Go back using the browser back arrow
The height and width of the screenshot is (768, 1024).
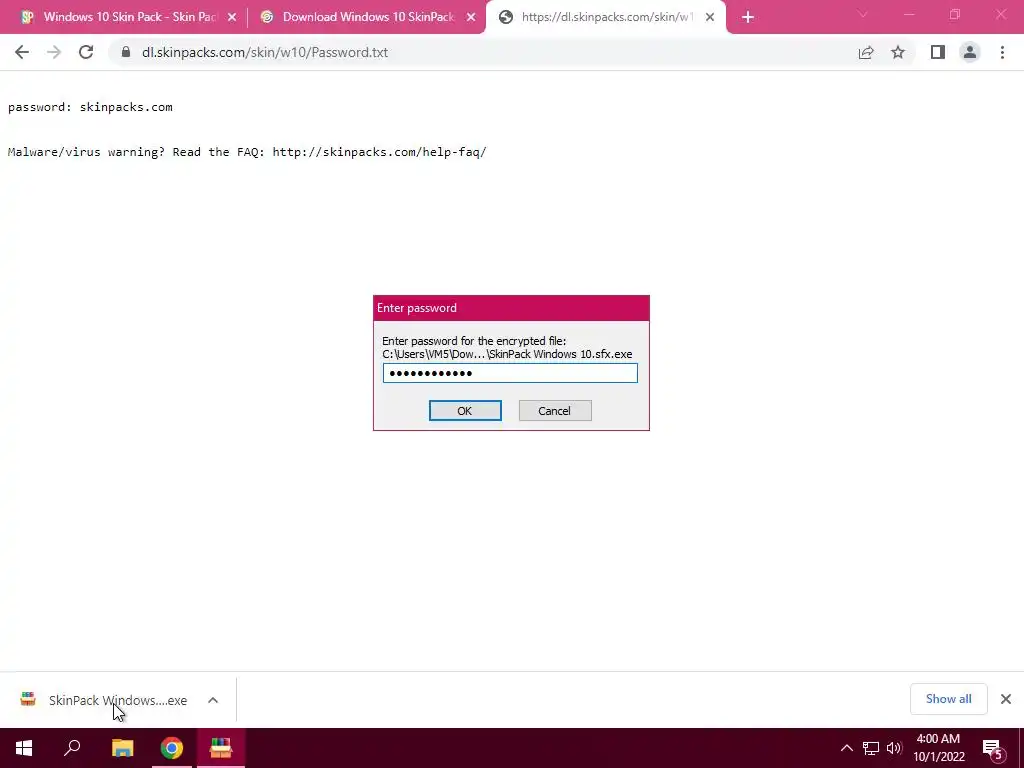click(22, 52)
